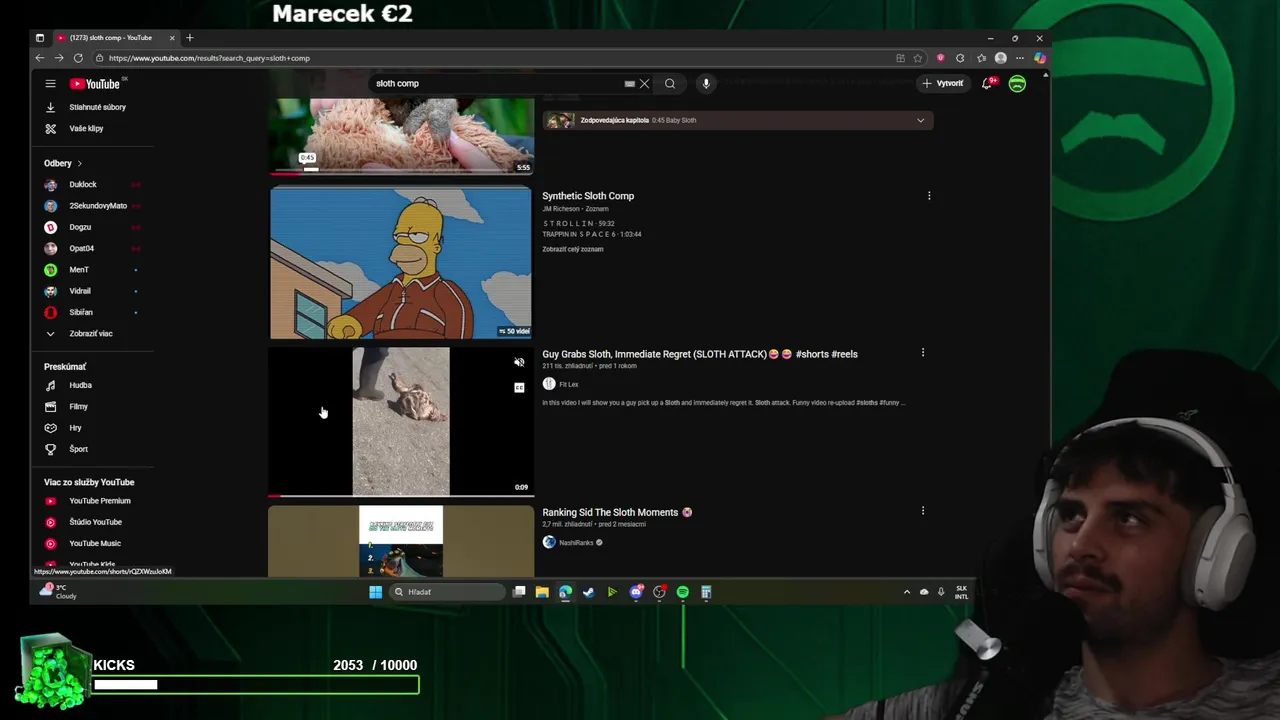The image size is (1280, 720).
Task: Go to the YouTube home logo
Action: tap(95, 84)
